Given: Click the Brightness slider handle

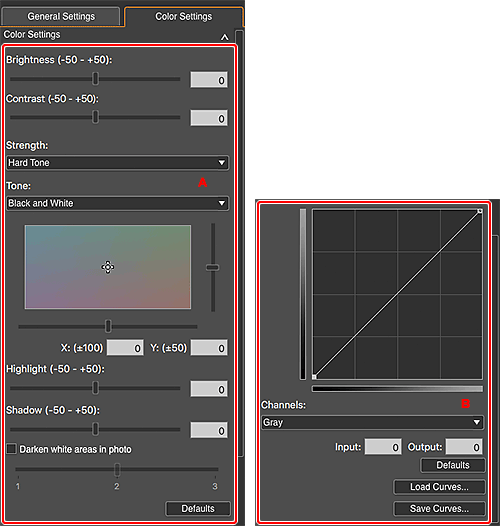Looking at the screenshot, I should (96, 79).
